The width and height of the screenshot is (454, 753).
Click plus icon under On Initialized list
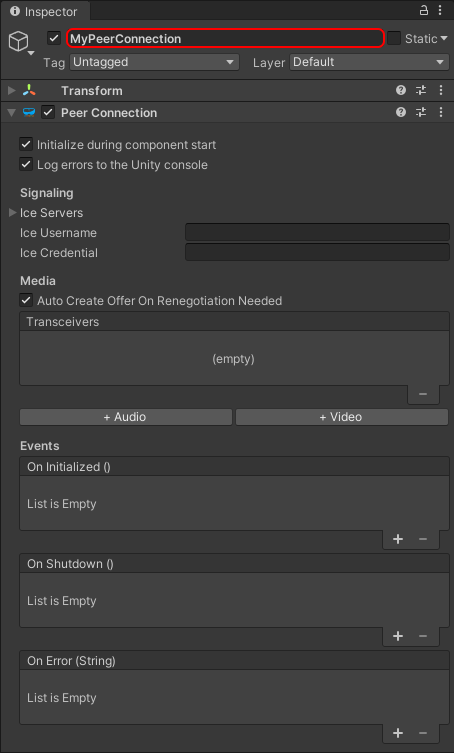point(398,539)
